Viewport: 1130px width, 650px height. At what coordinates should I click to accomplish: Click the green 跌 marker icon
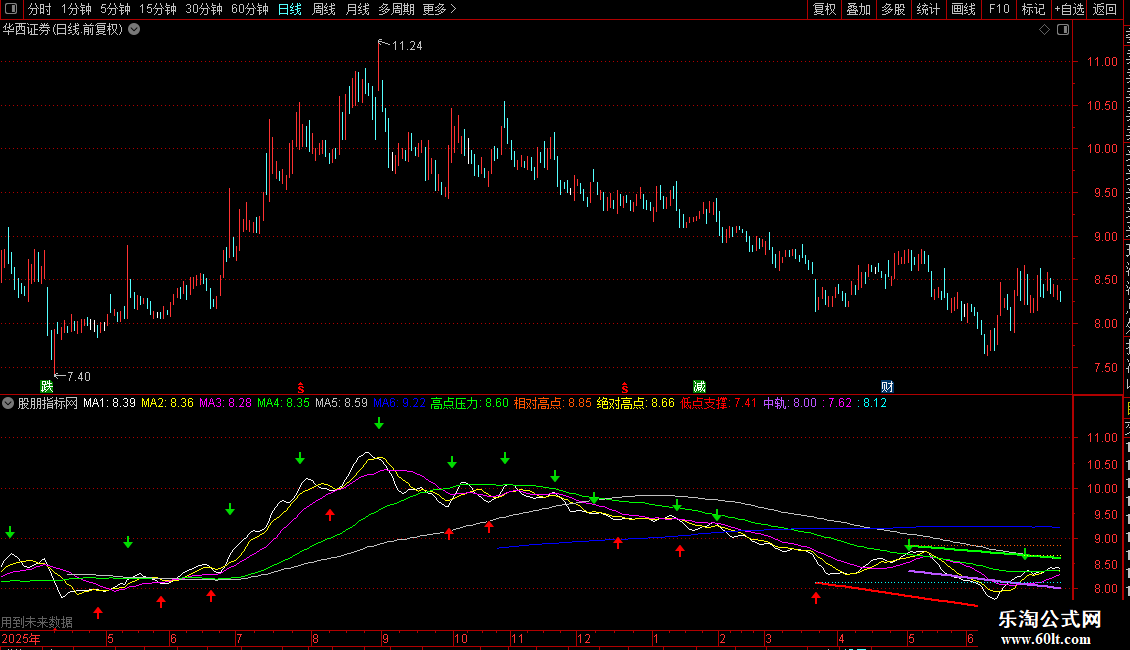coord(47,386)
